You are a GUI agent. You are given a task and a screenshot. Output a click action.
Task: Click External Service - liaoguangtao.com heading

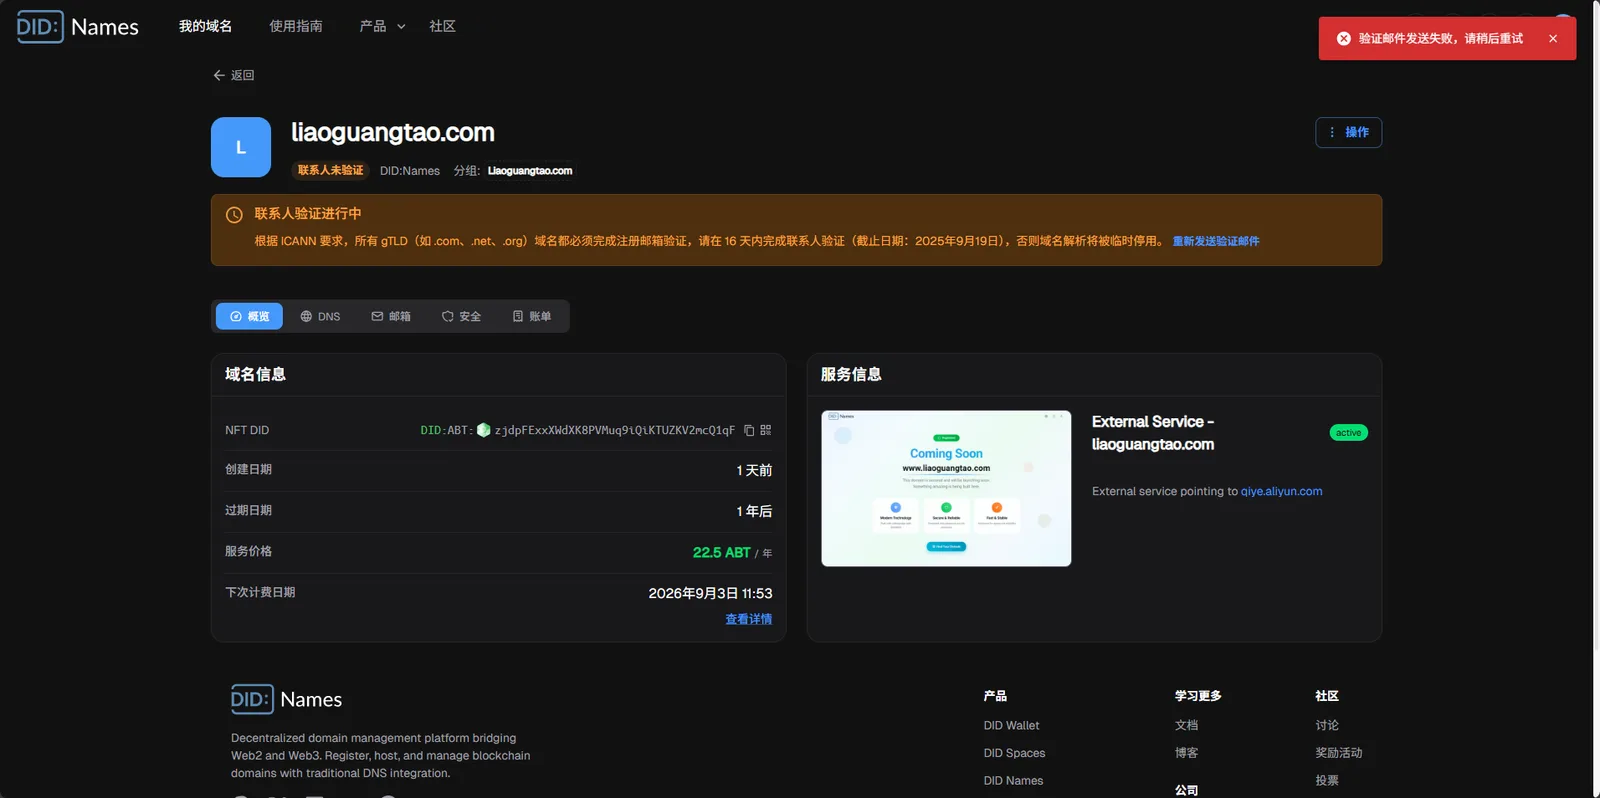coord(1153,433)
